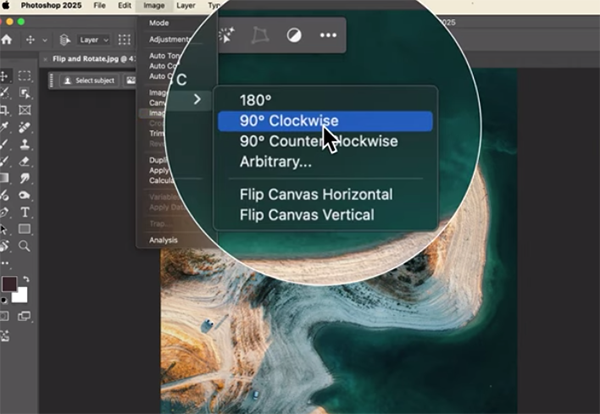Open the foreground color swatch
Image resolution: width=600 pixels, height=414 pixels.
point(9,284)
